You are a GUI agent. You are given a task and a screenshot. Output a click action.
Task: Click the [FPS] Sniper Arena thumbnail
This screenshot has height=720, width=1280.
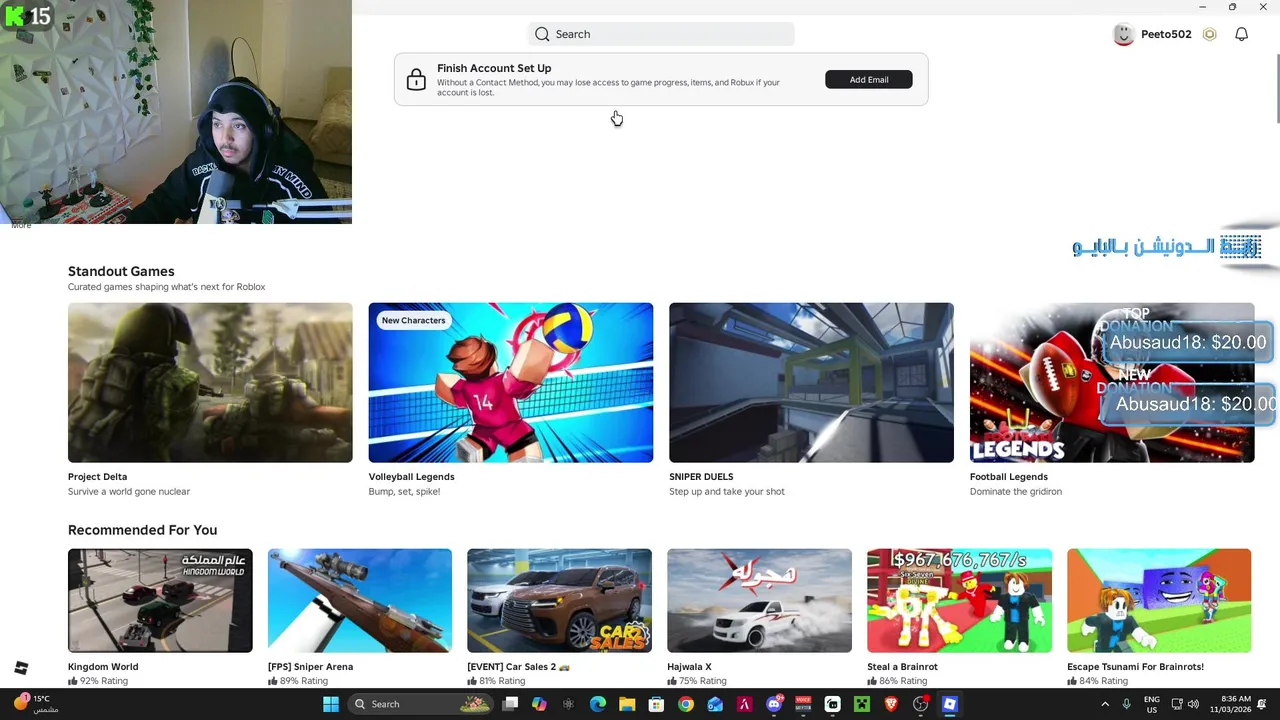[360, 600]
